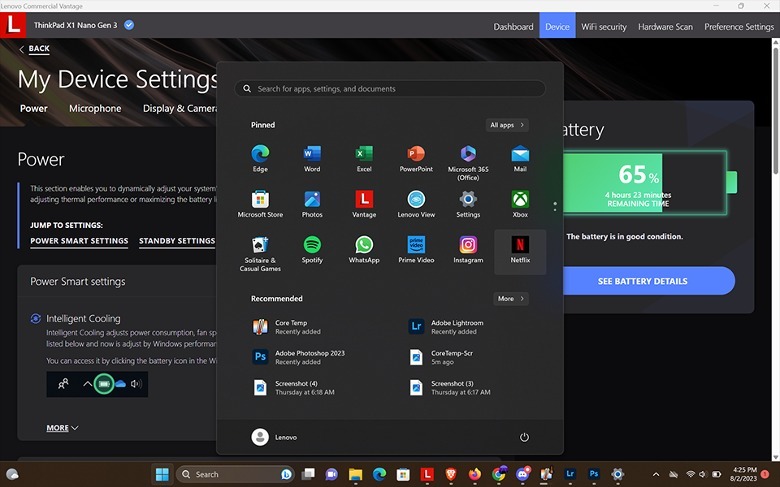Expand All apps list
This screenshot has width=780, height=487.
tap(507, 125)
